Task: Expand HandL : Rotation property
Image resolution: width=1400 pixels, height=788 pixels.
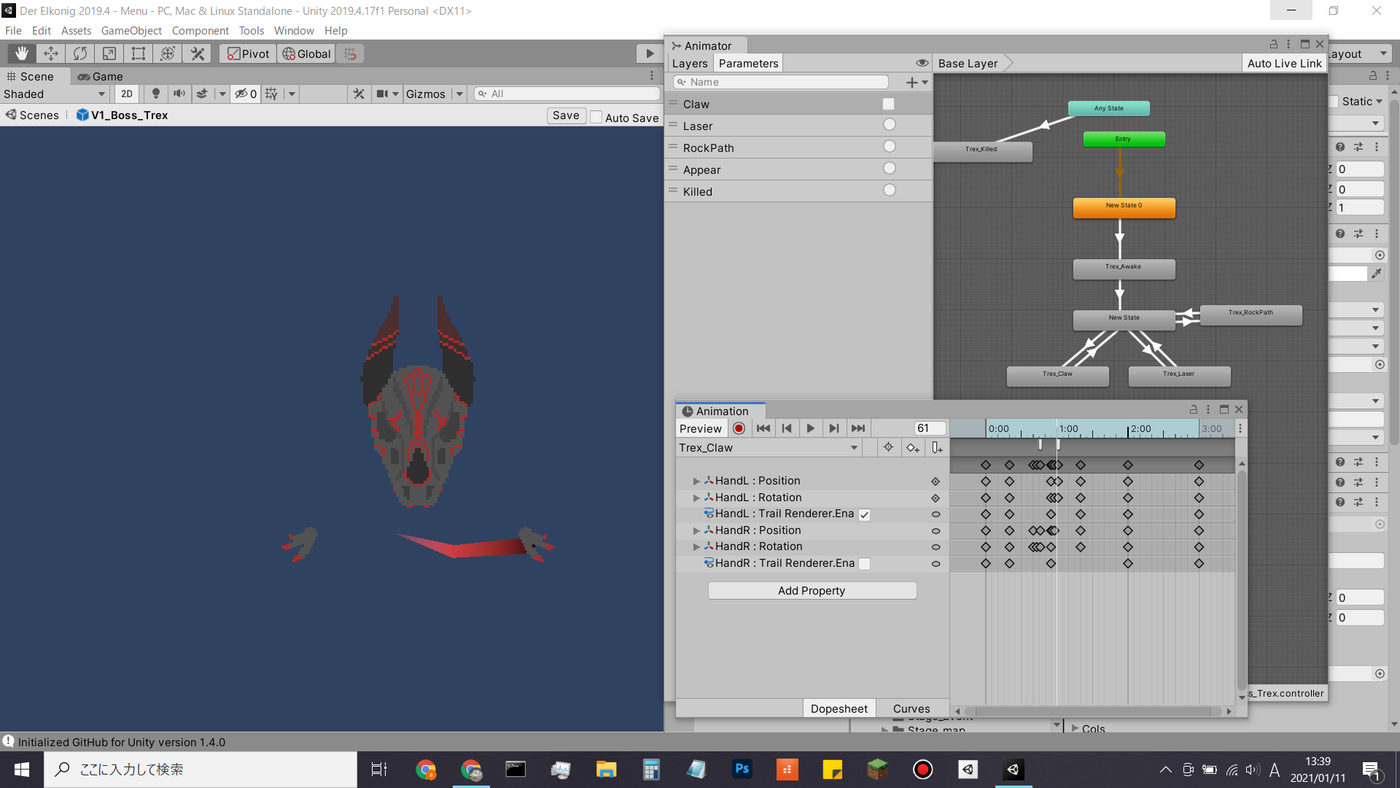Action: click(697, 497)
